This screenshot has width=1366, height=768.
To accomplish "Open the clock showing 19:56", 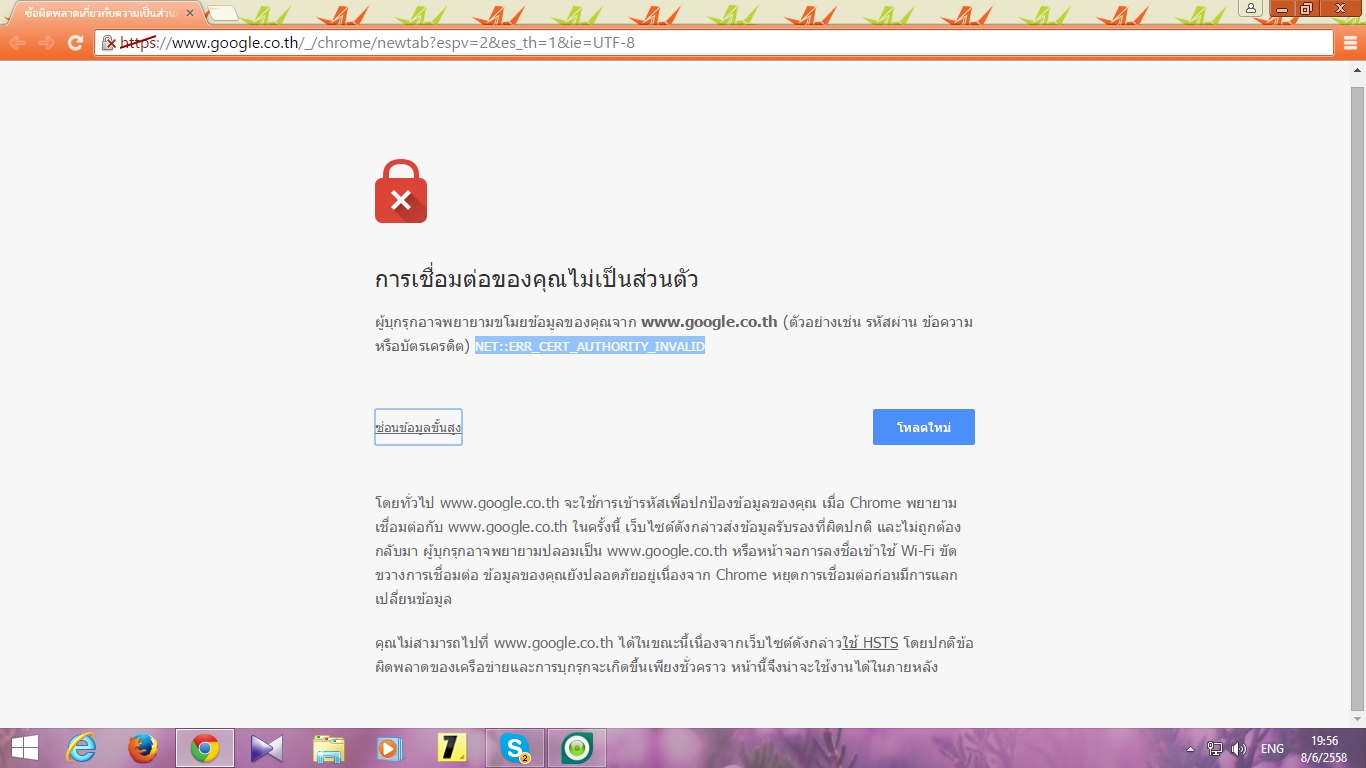I will coord(1324,749).
